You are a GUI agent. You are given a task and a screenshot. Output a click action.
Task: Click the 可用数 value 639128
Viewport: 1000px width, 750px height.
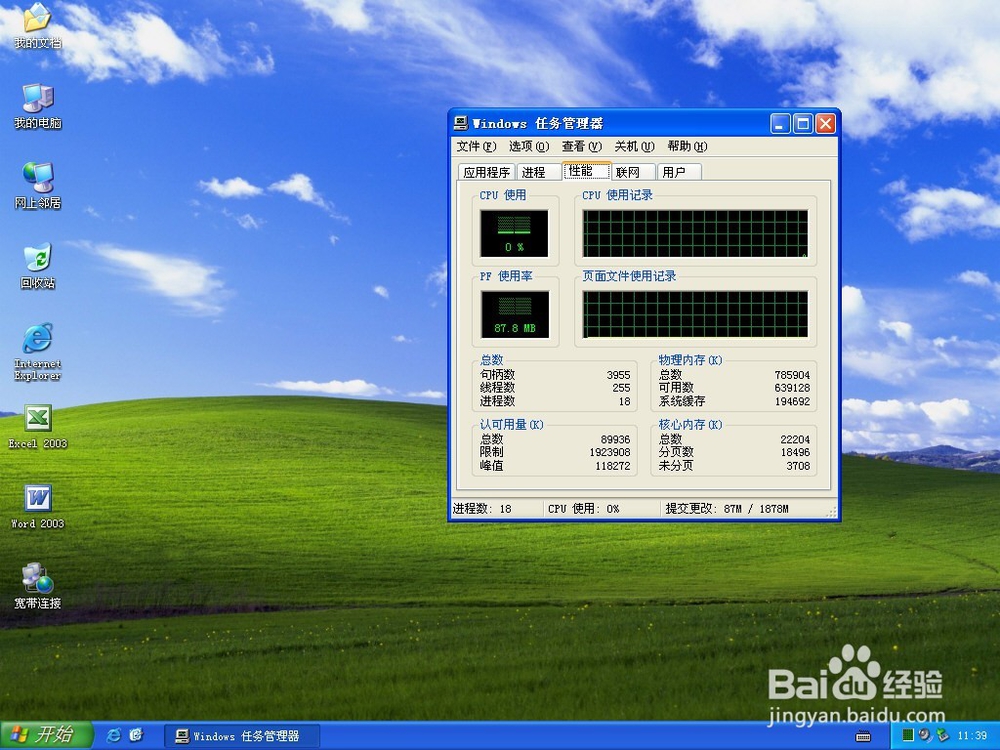(792, 388)
